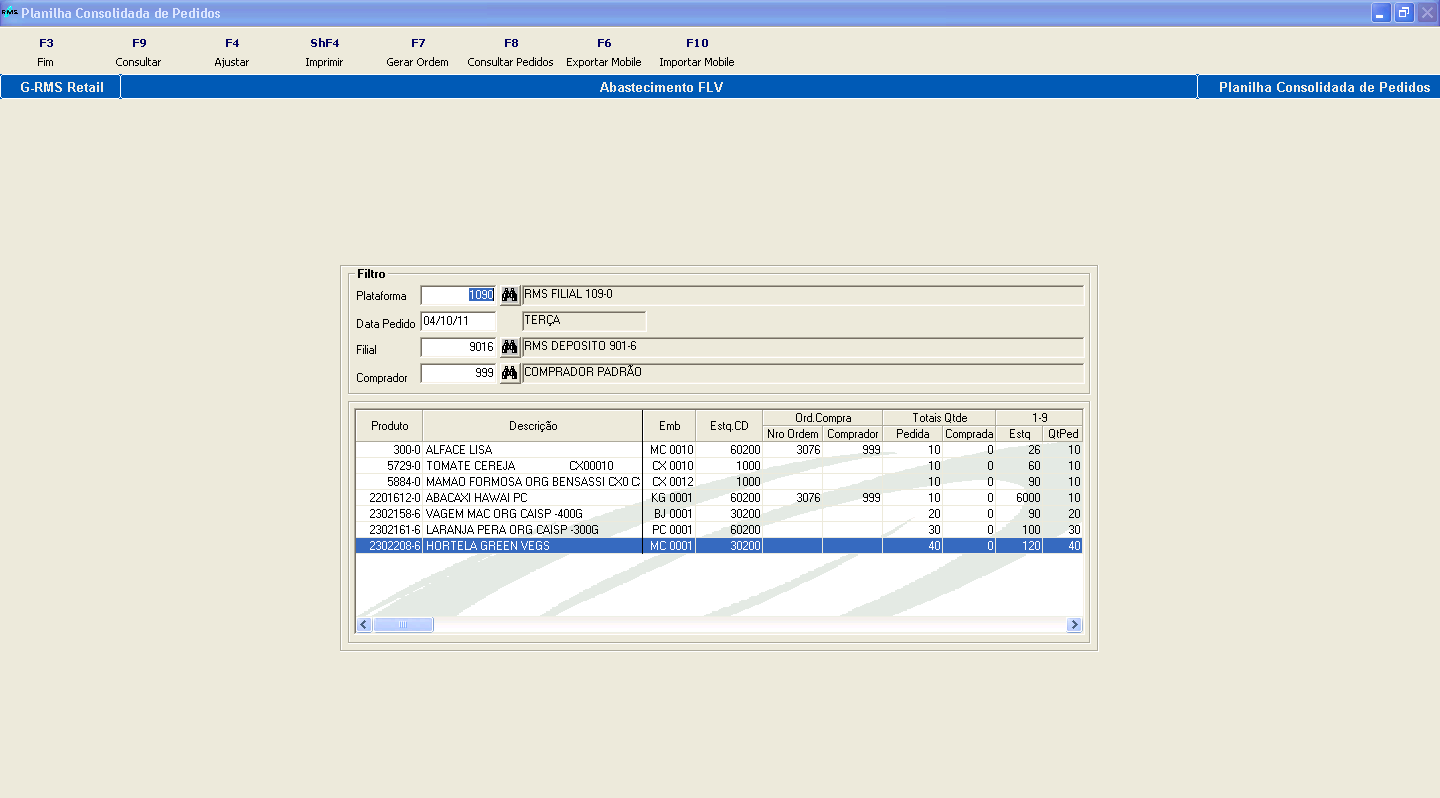Click the horizontal scrollbar thumb in grid
Image resolution: width=1440 pixels, height=798 pixels.
403,625
